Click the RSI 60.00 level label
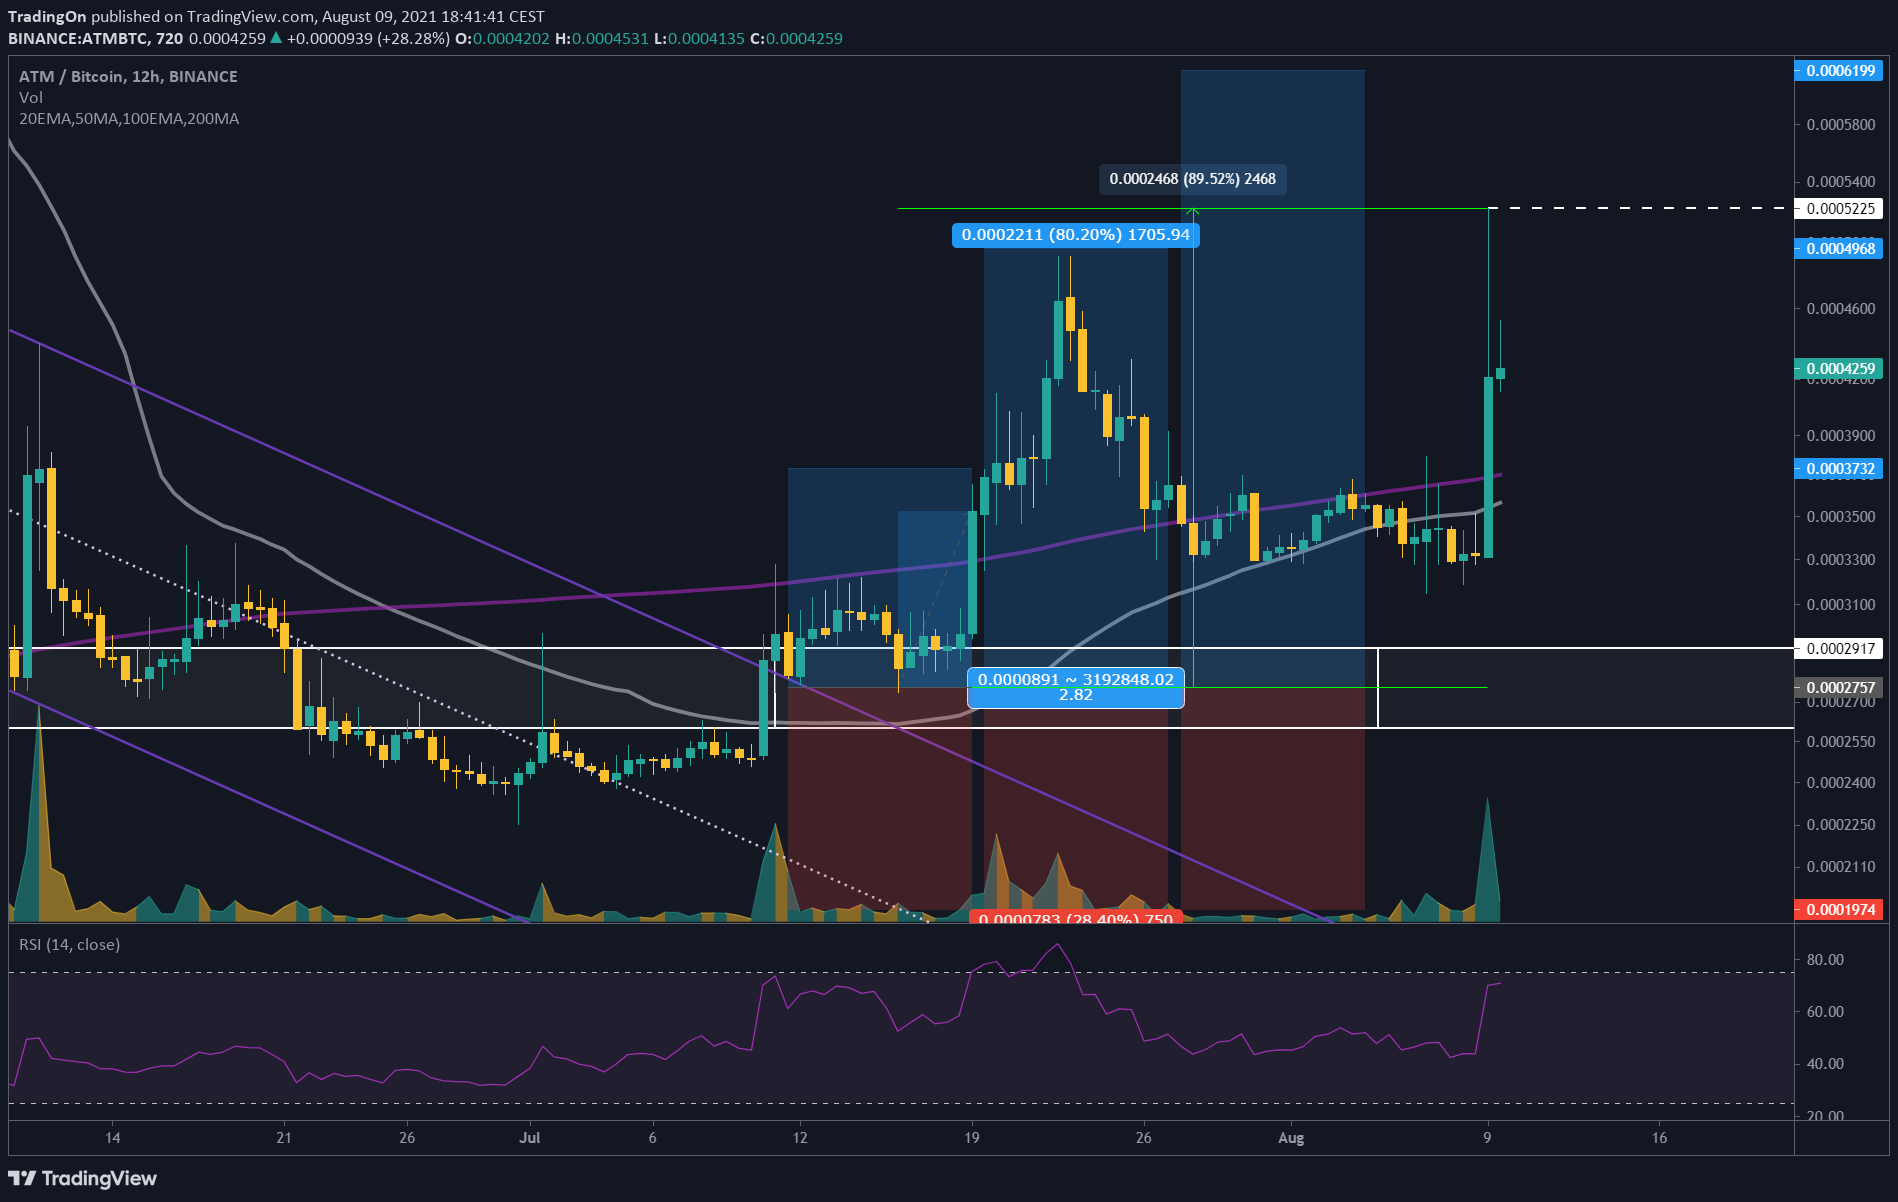The image size is (1898, 1202). [1825, 1012]
